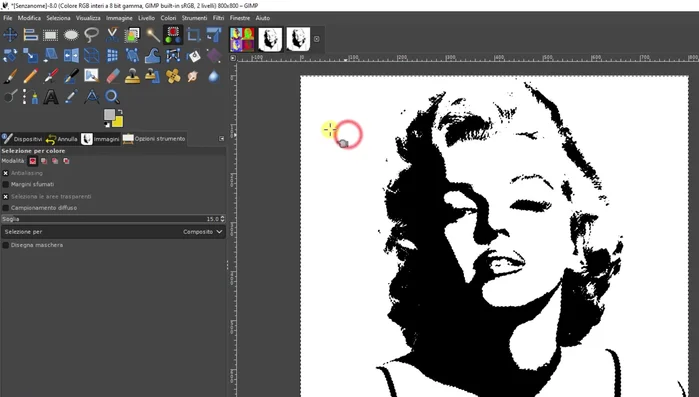Open the Modifica menu
This screenshot has width=699, height=397.
point(29,18)
